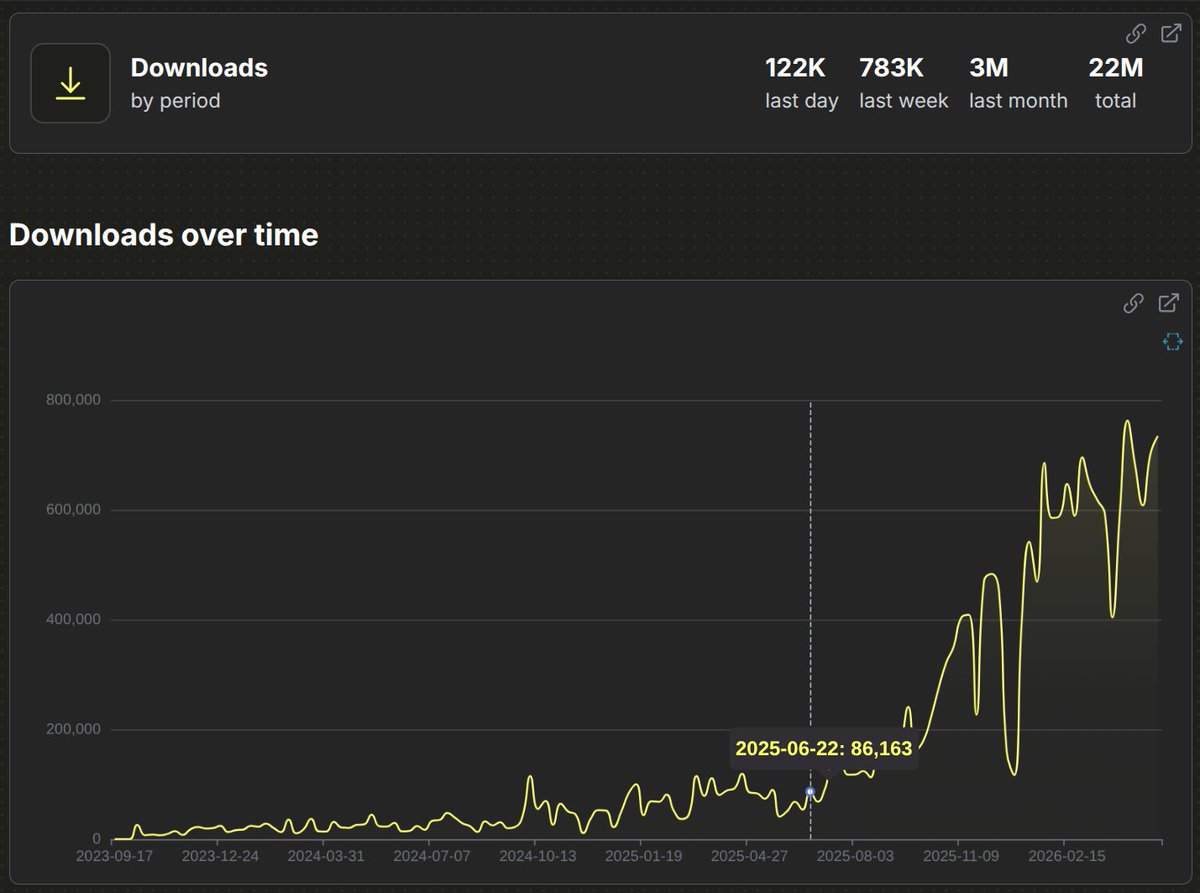This screenshot has height=893, width=1200.
Task: Select the "3M" last month value
Action: 988,68
